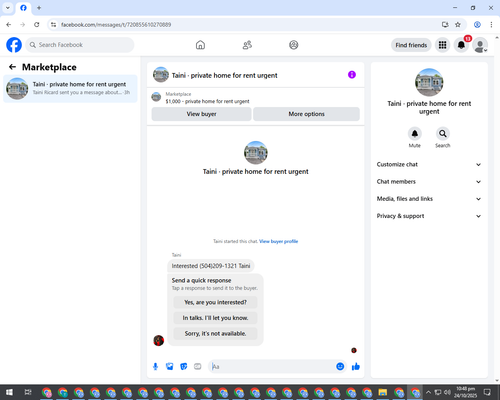The height and width of the screenshot is (400, 500).
Task: Open the Windows notification center icon
Action: [x=487, y=392]
